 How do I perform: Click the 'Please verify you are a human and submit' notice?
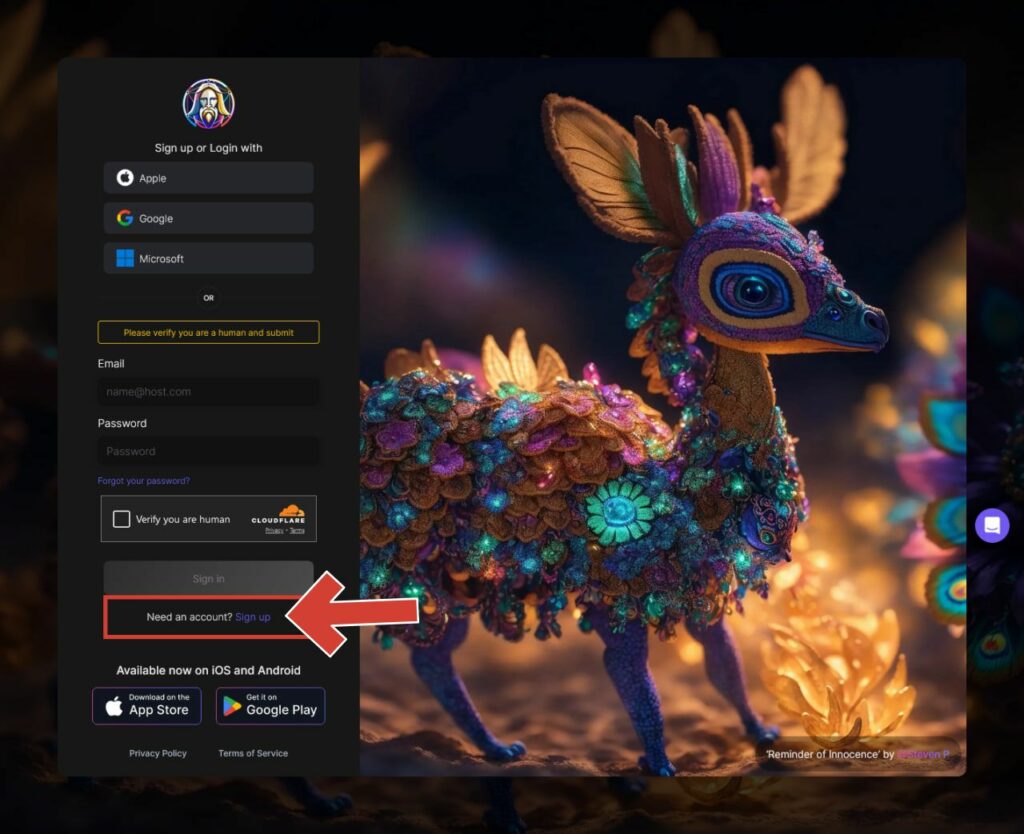208,332
